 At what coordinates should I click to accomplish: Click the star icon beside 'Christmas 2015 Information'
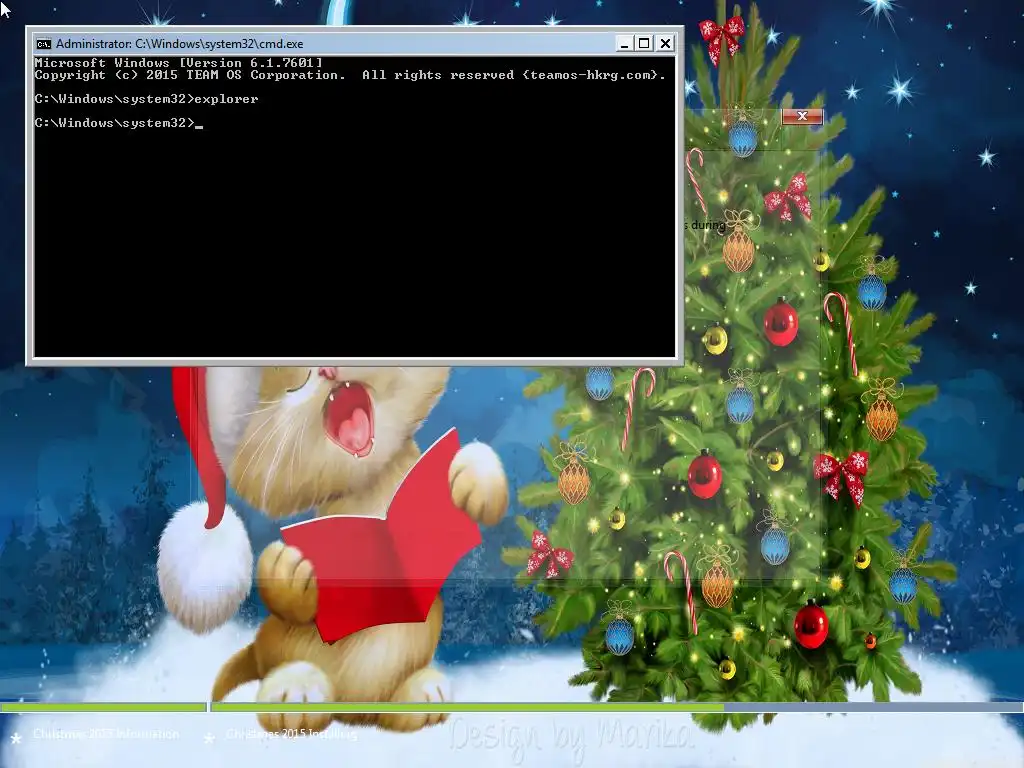(16, 738)
